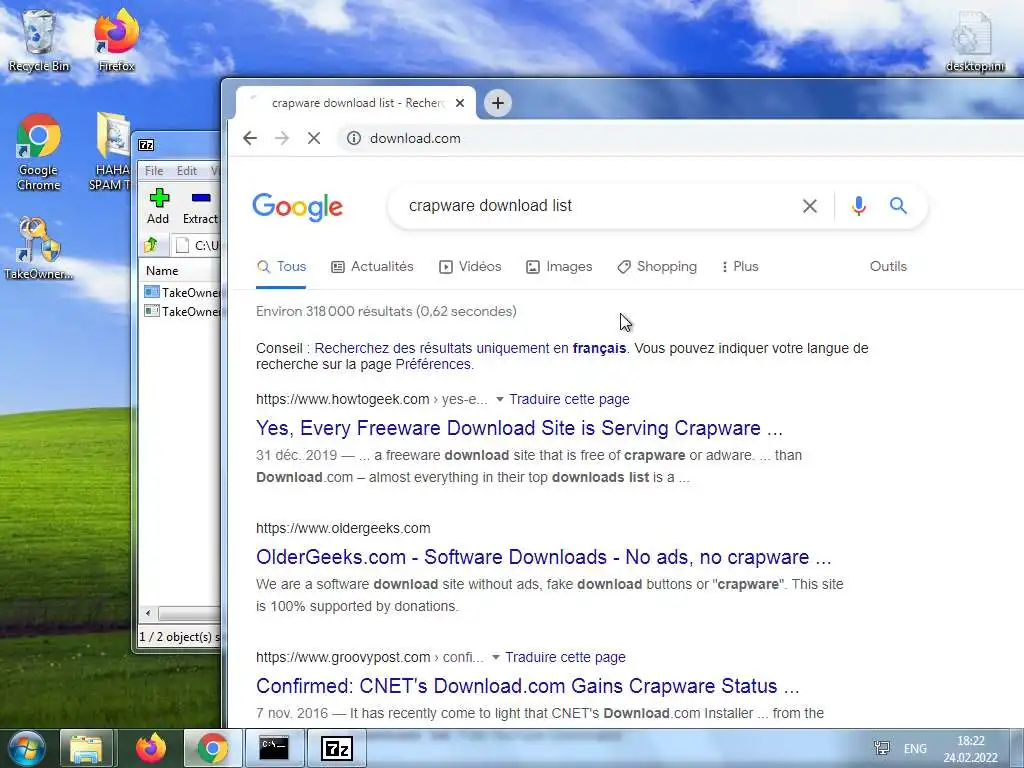
Task: Switch to the Vidéos tab
Action: 470,266
